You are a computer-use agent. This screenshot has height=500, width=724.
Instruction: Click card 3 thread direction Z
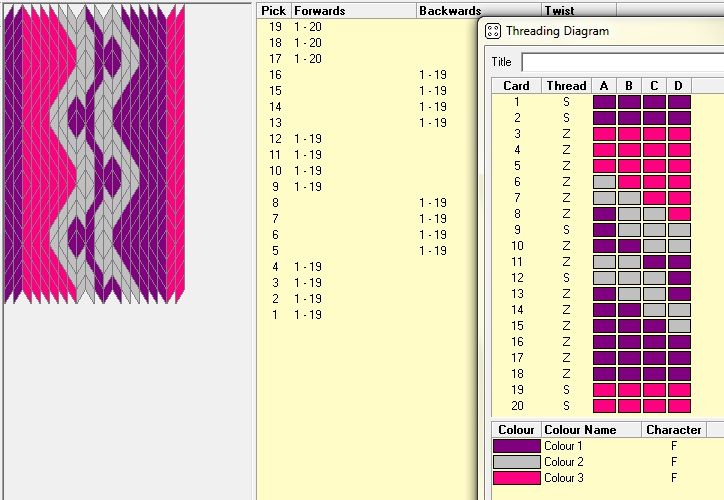[x=567, y=134]
